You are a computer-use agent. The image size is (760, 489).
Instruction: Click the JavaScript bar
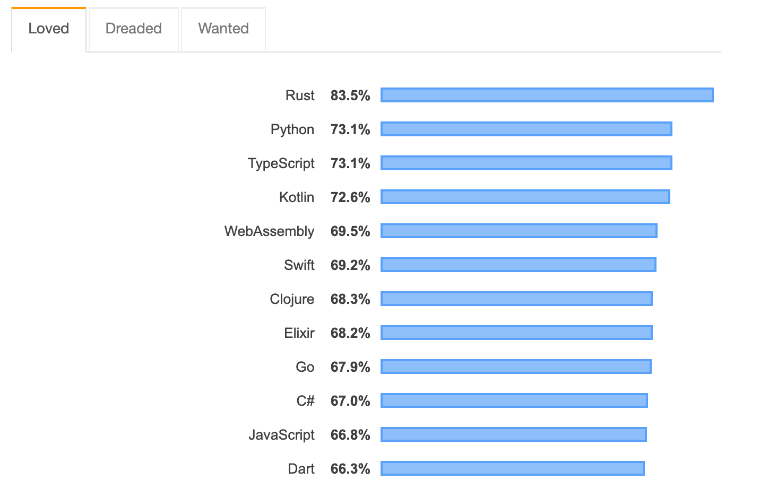pos(513,435)
